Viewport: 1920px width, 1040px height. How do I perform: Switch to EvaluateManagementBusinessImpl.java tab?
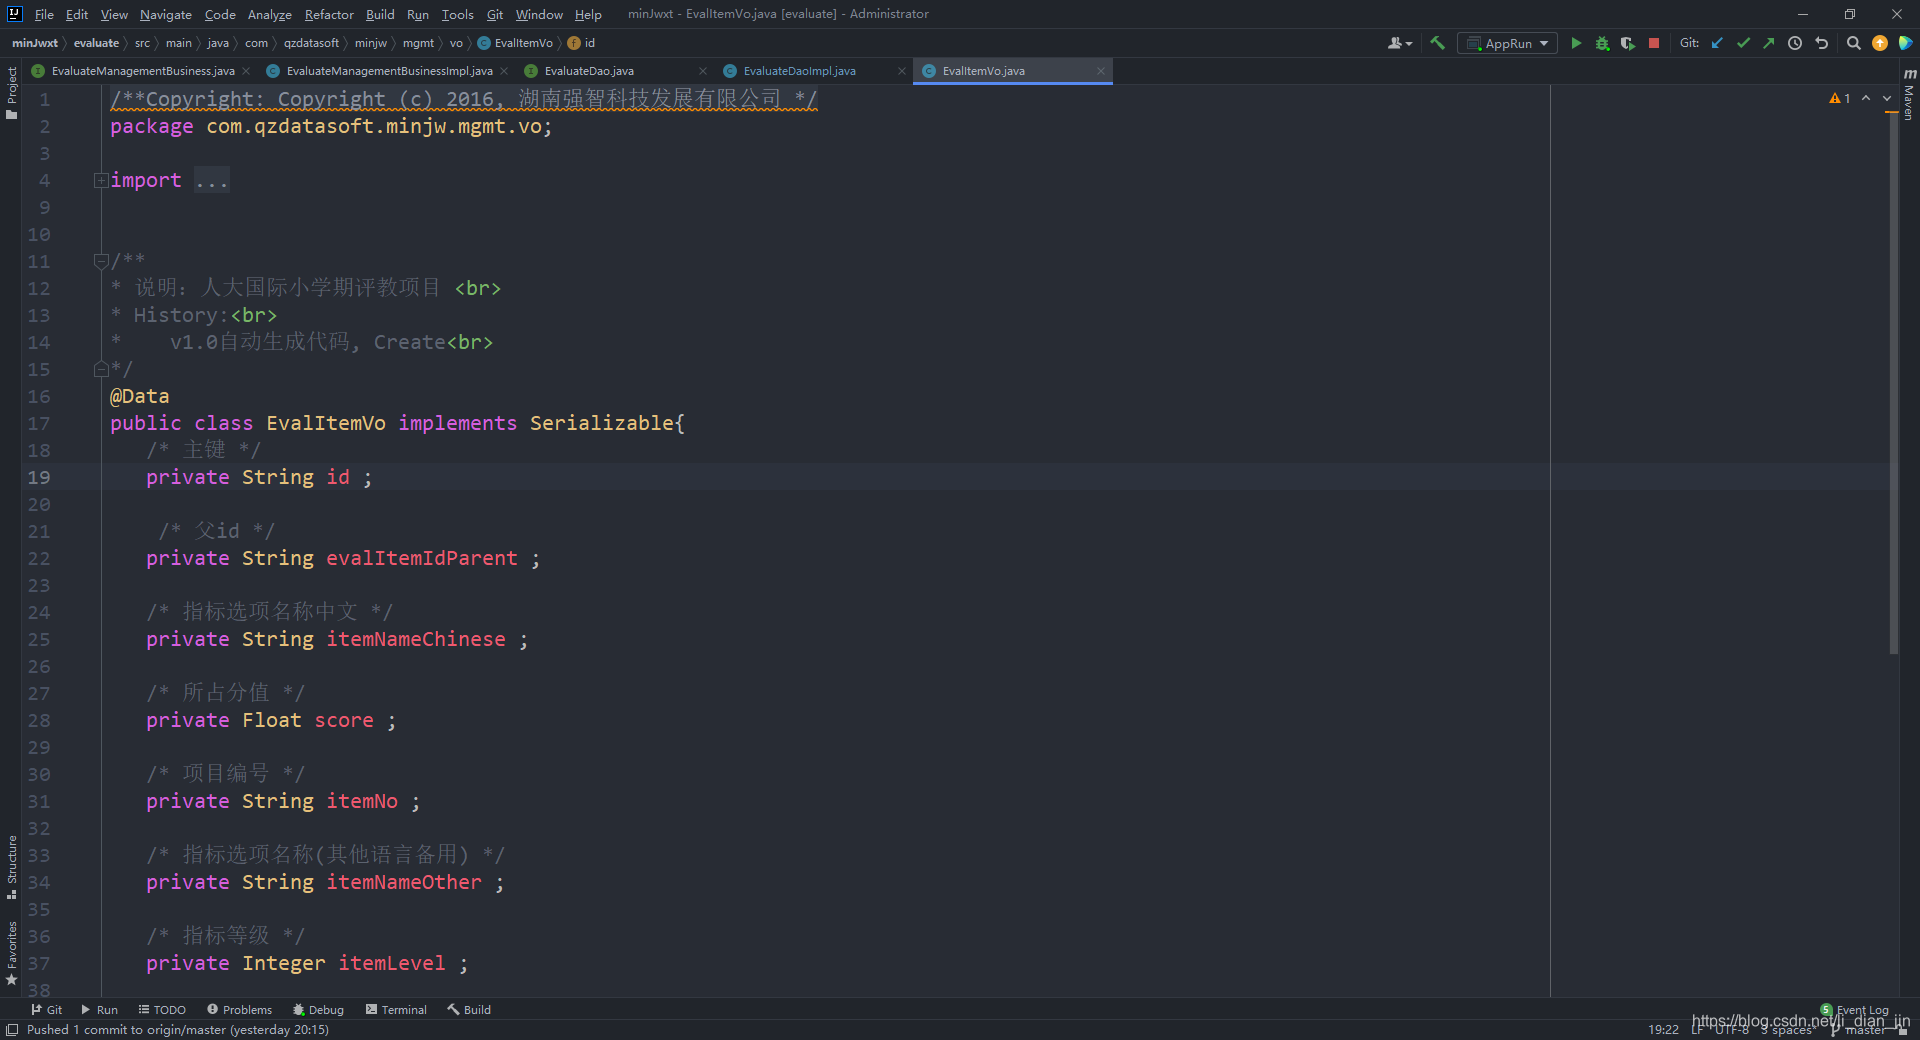click(x=389, y=71)
